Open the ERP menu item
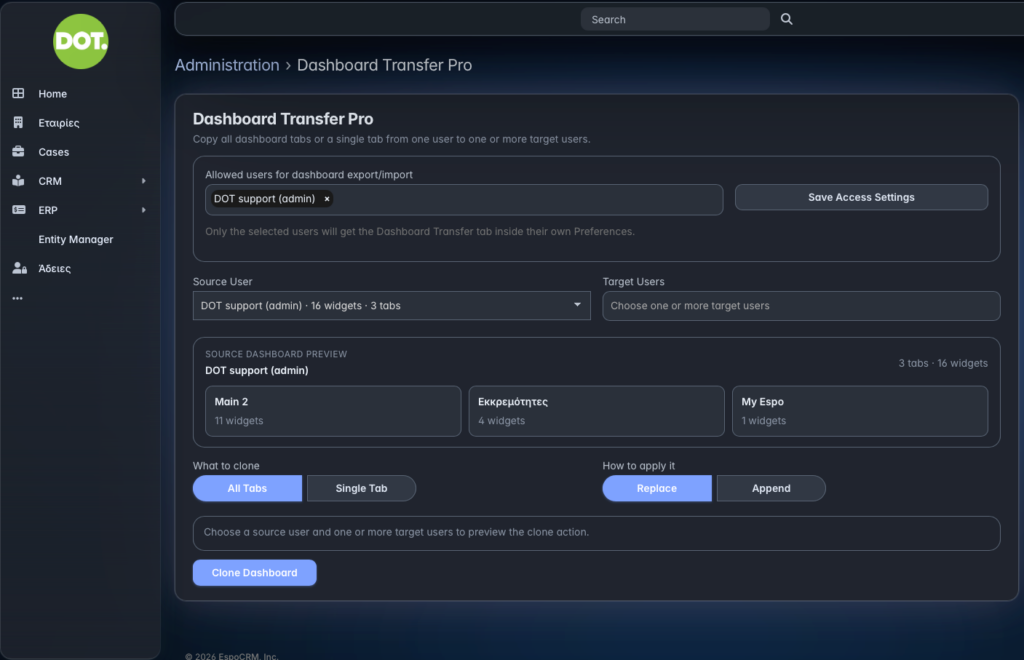This screenshot has height=660, width=1024. coord(48,210)
